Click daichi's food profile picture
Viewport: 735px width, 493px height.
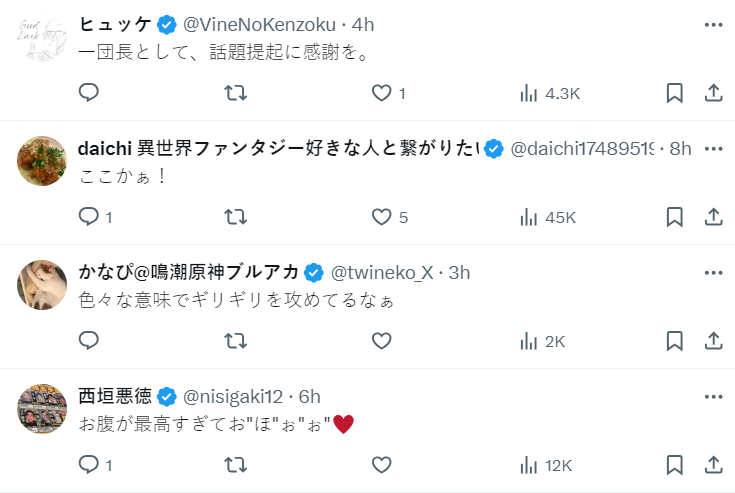[43, 160]
